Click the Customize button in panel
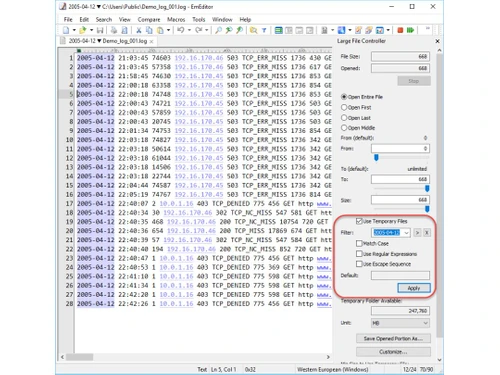Screen dimensions: 500x375 (393, 352)
